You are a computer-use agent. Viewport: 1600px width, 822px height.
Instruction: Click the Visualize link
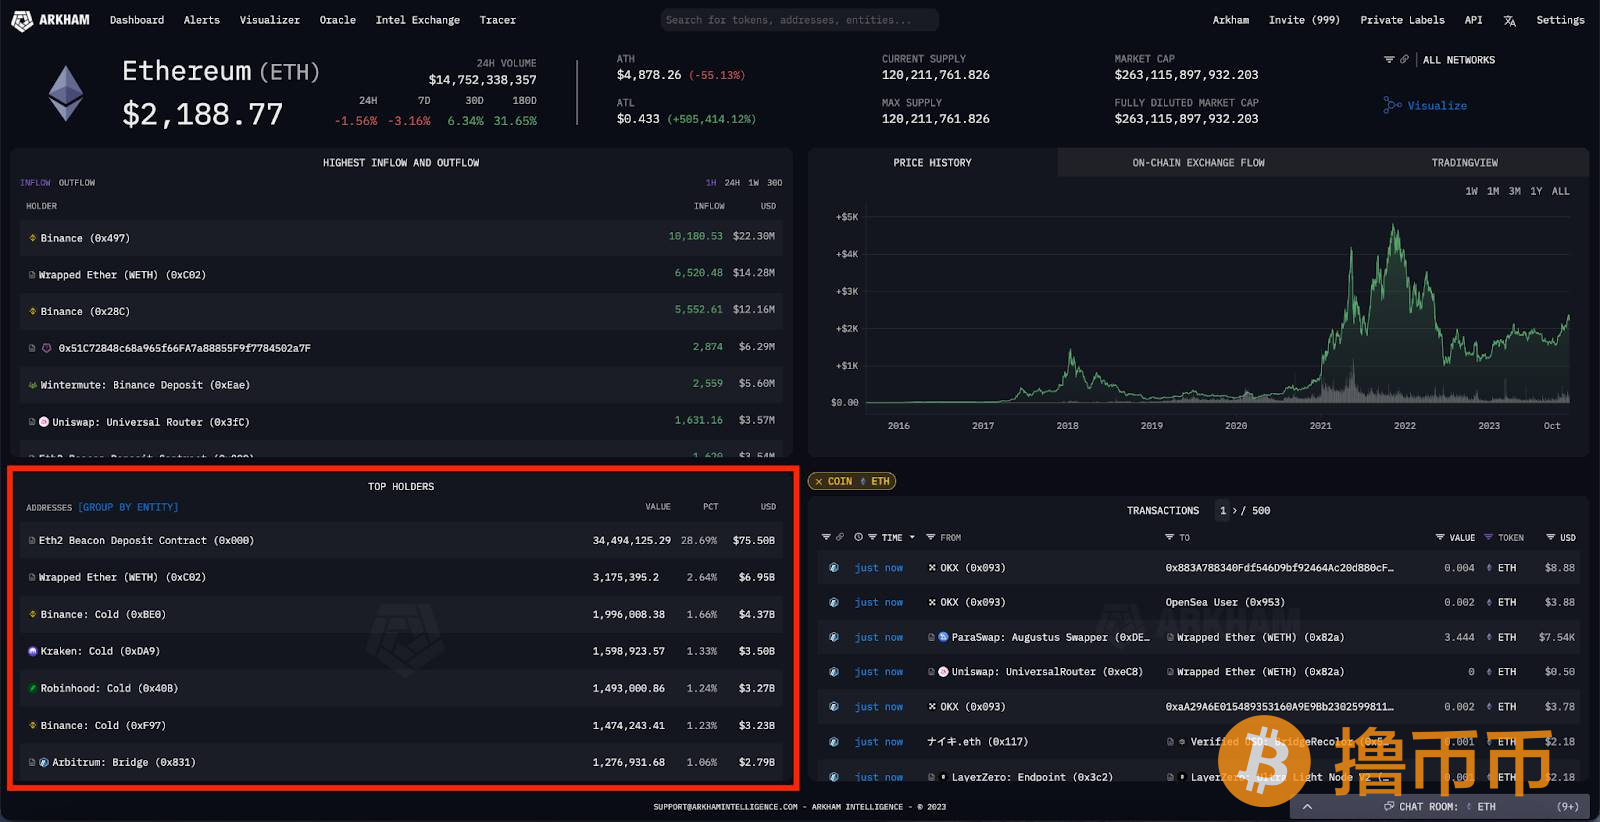tap(1437, 105)
